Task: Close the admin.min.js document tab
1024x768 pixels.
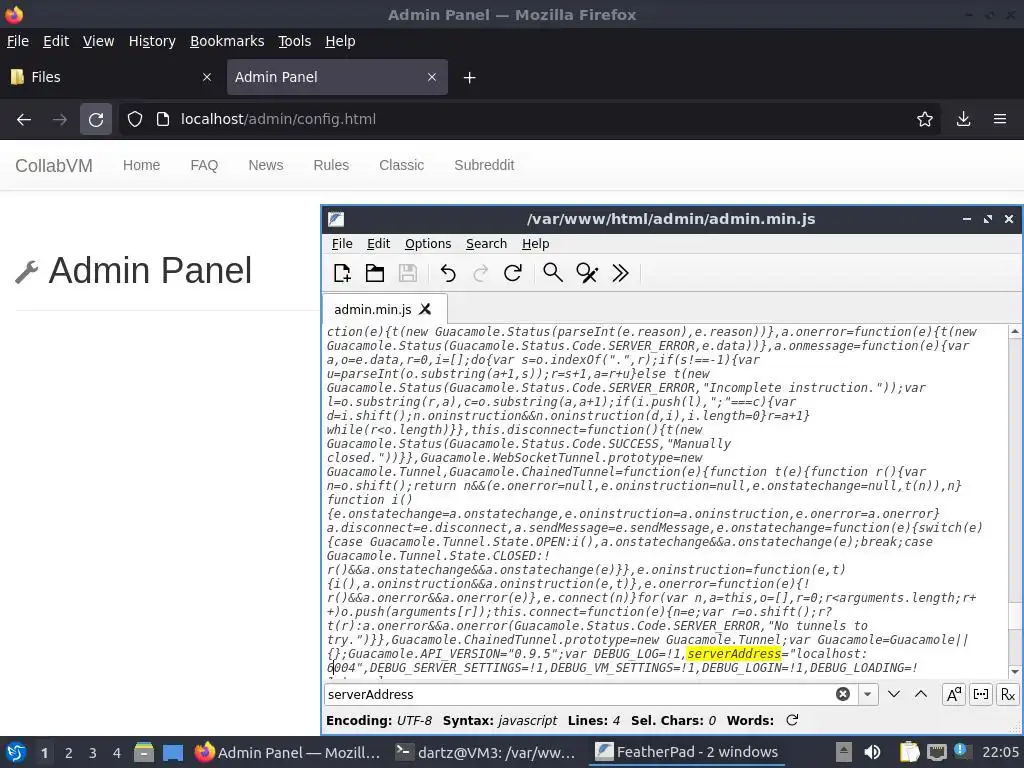Action: click(425, 309)
